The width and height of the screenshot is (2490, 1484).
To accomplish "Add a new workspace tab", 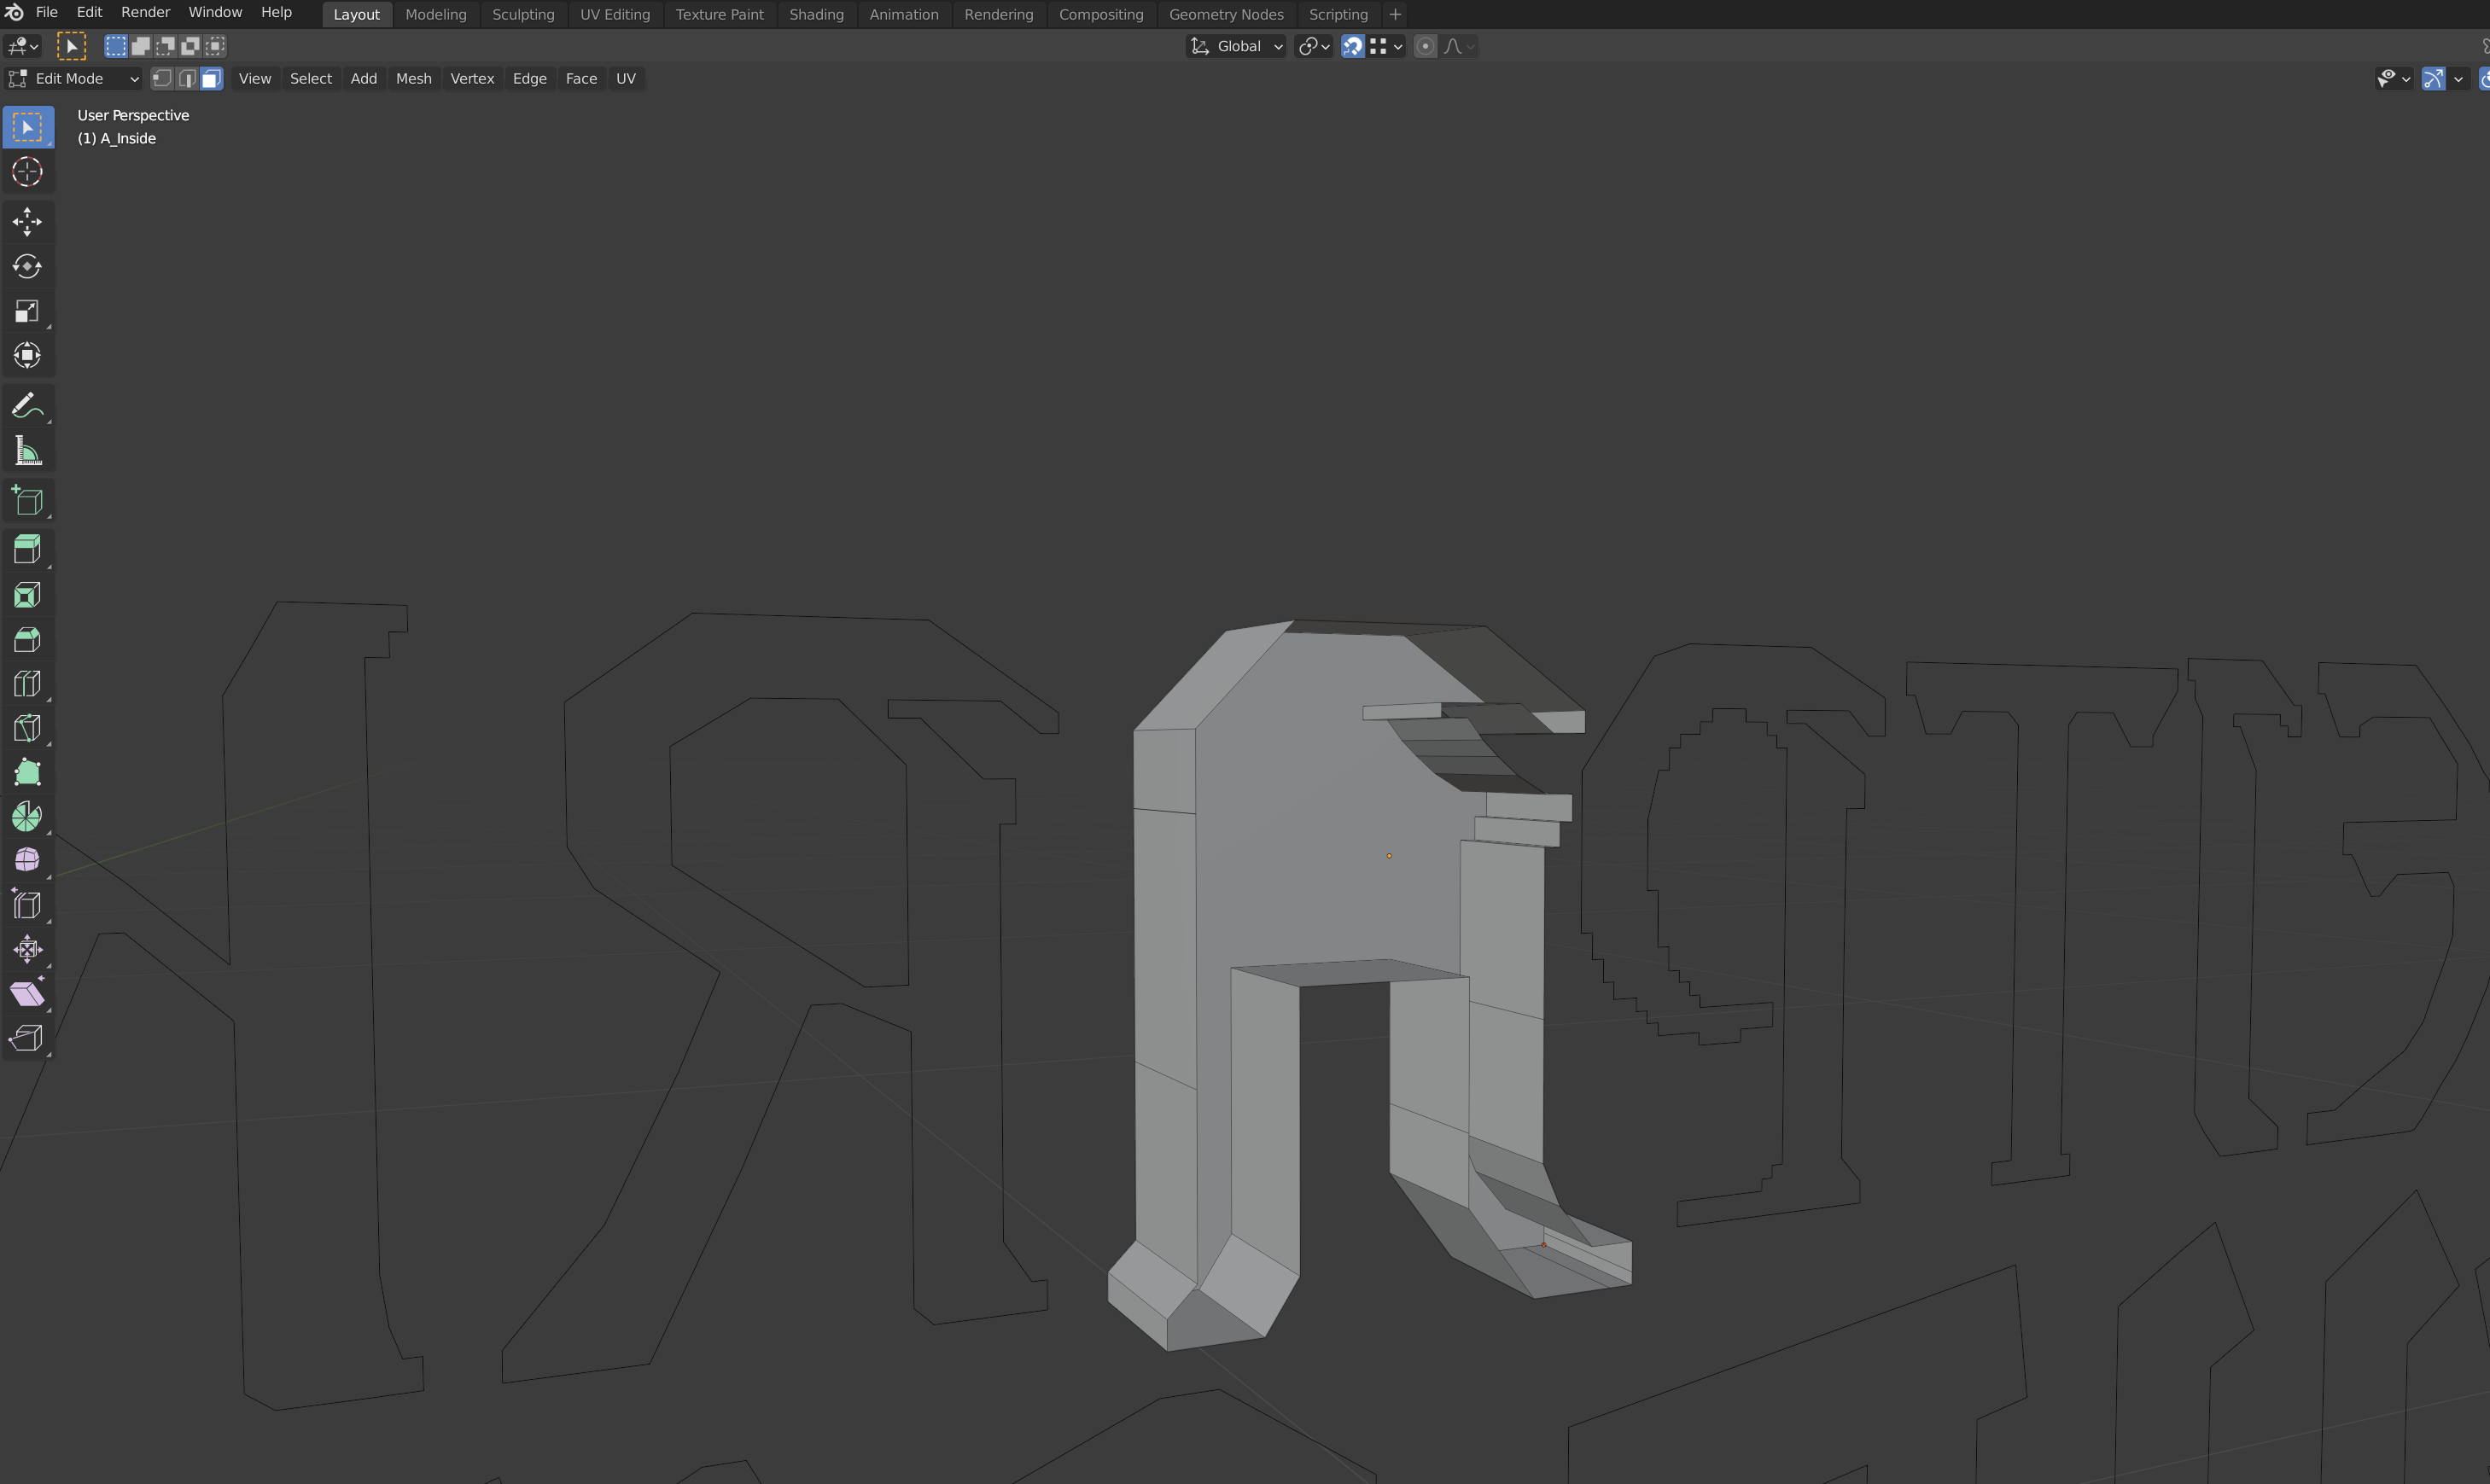I will [x=1395, y=14].
